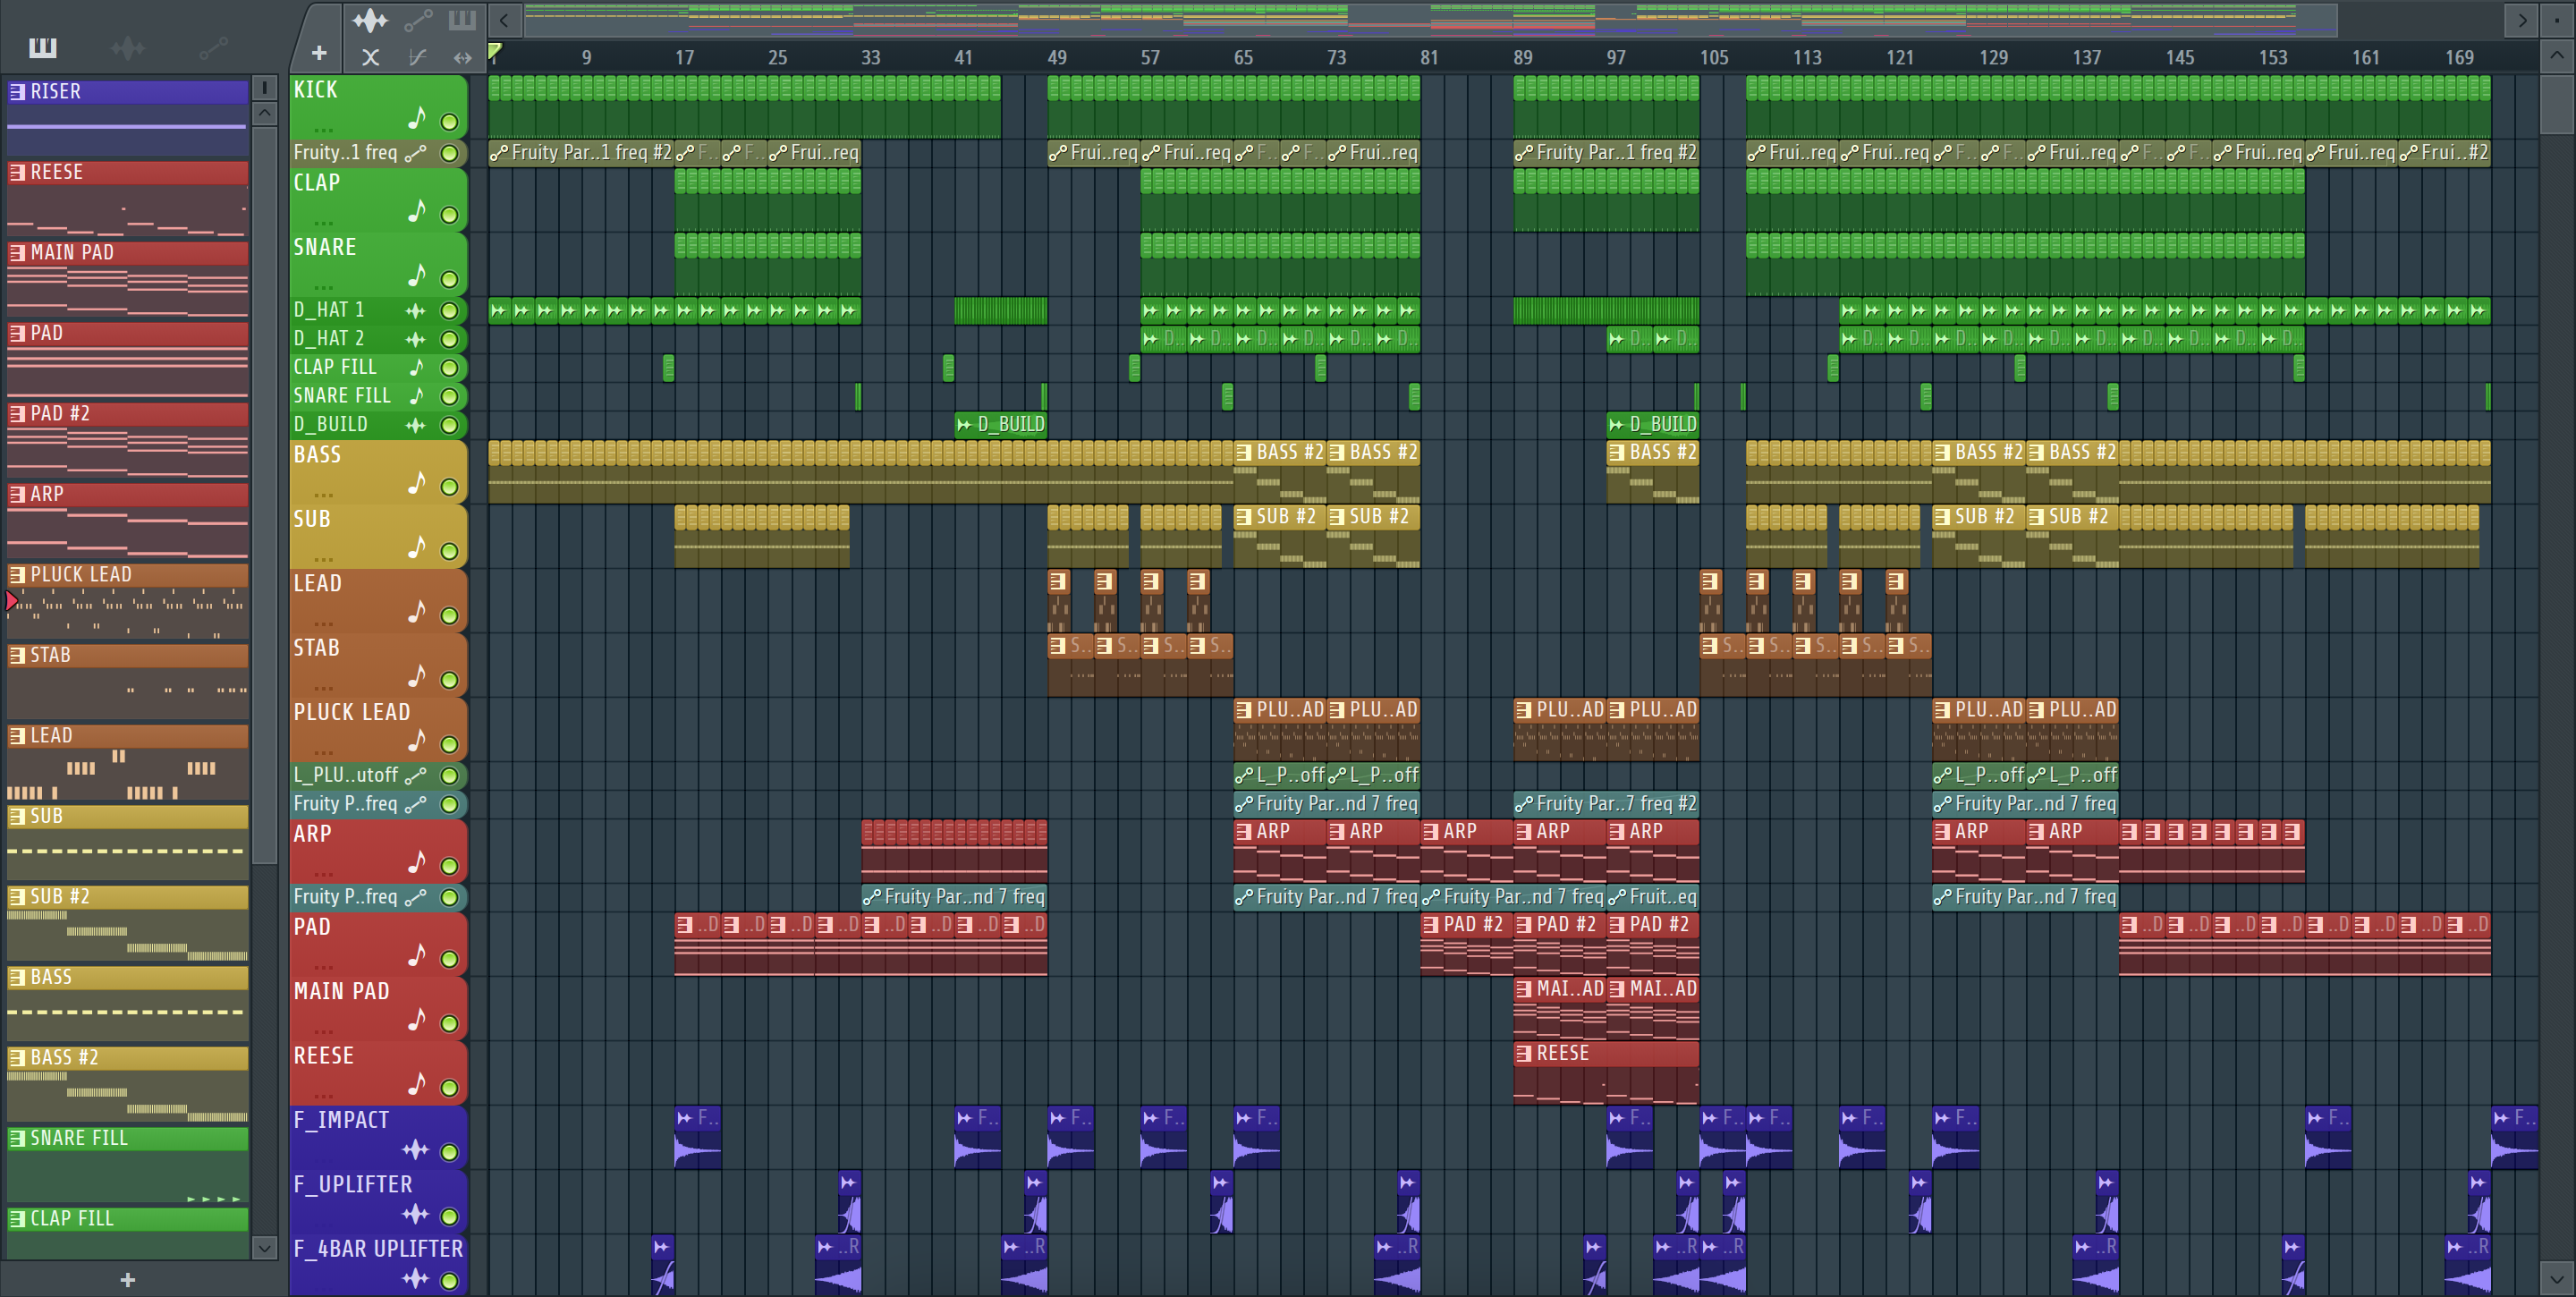
Task: Set playlist clip focus to pattern clips
Action: tap(462, 19)
